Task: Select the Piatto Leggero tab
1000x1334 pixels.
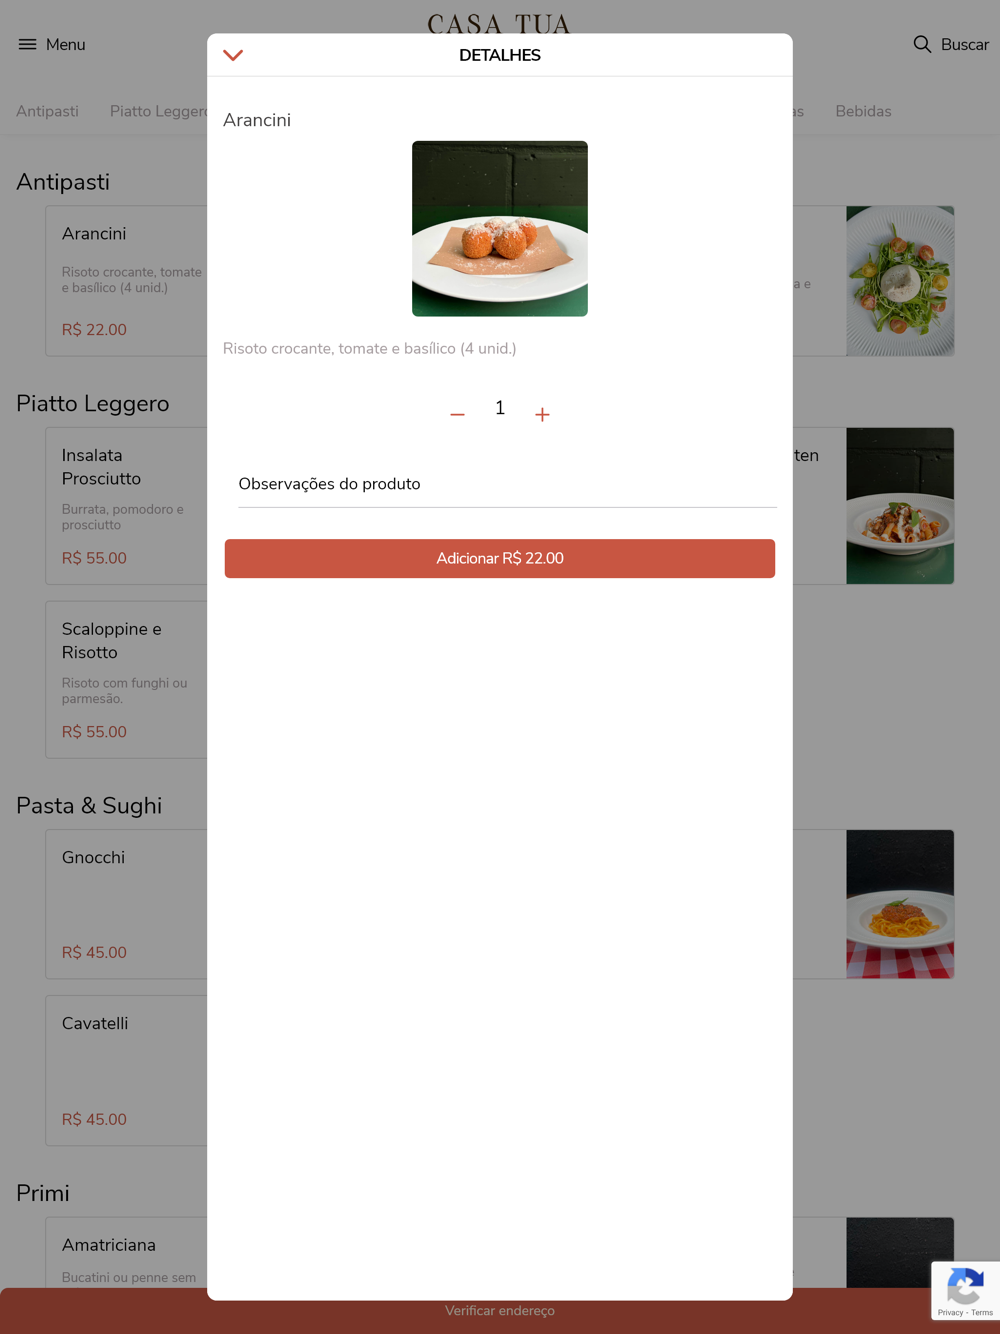Action: point(159,111)
